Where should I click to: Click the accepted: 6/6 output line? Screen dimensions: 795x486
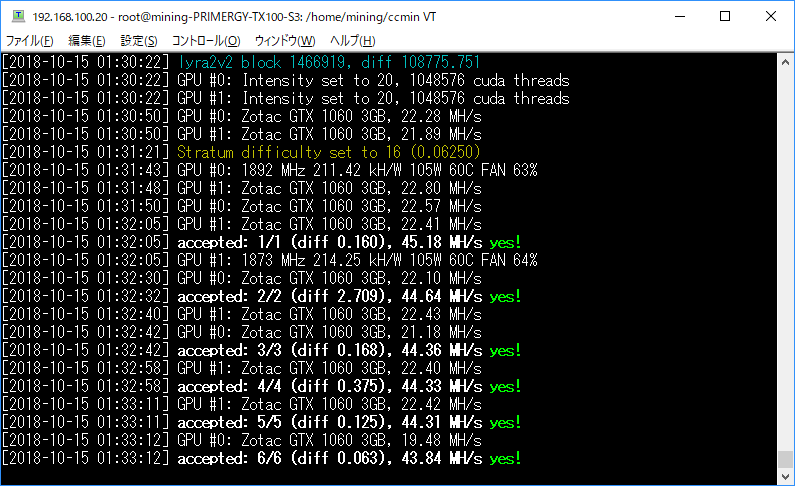point(261,458)
